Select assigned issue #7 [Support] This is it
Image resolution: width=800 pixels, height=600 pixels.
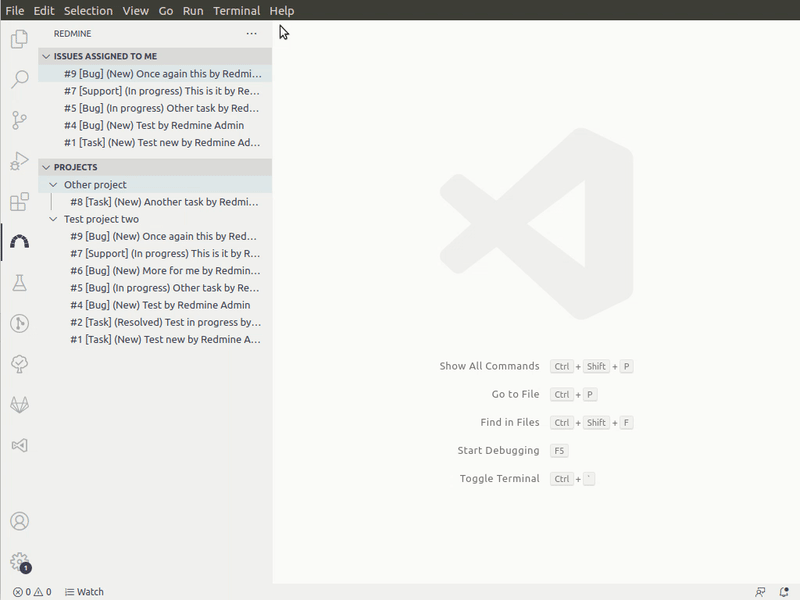click(x=155, y=91)
